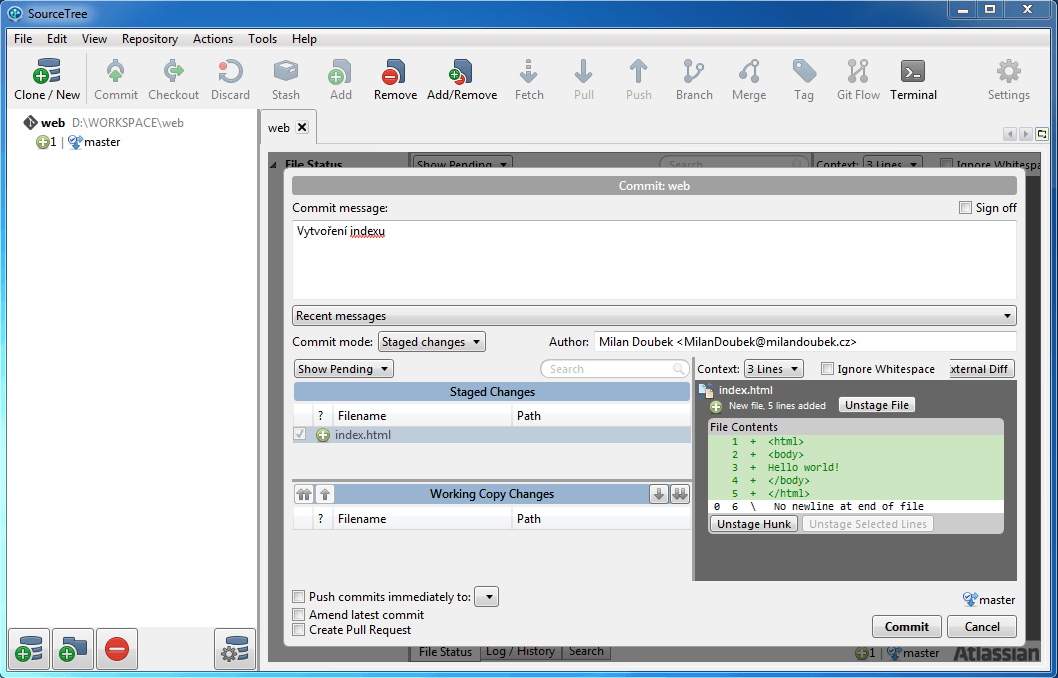
Task: Click the unstage all double-down arrow
Action: pos(680,494)
